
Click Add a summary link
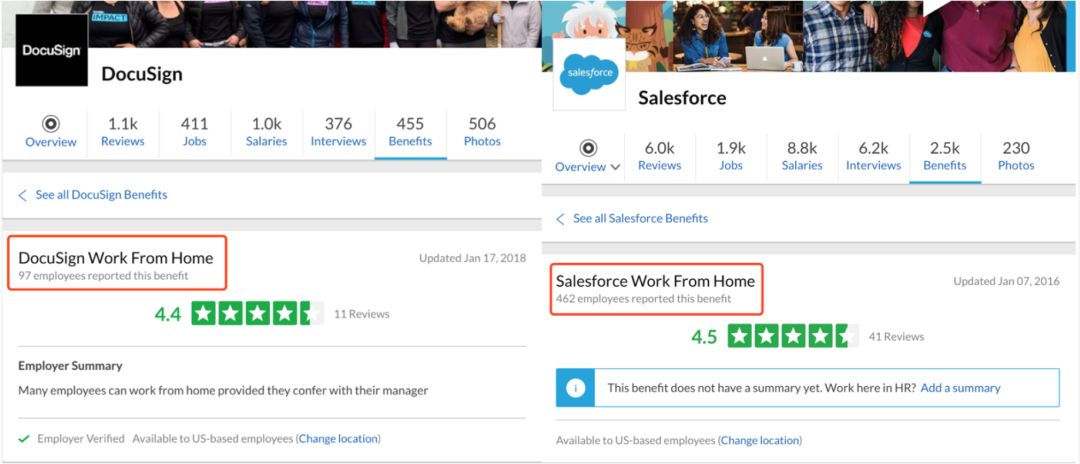click(960, 388)
